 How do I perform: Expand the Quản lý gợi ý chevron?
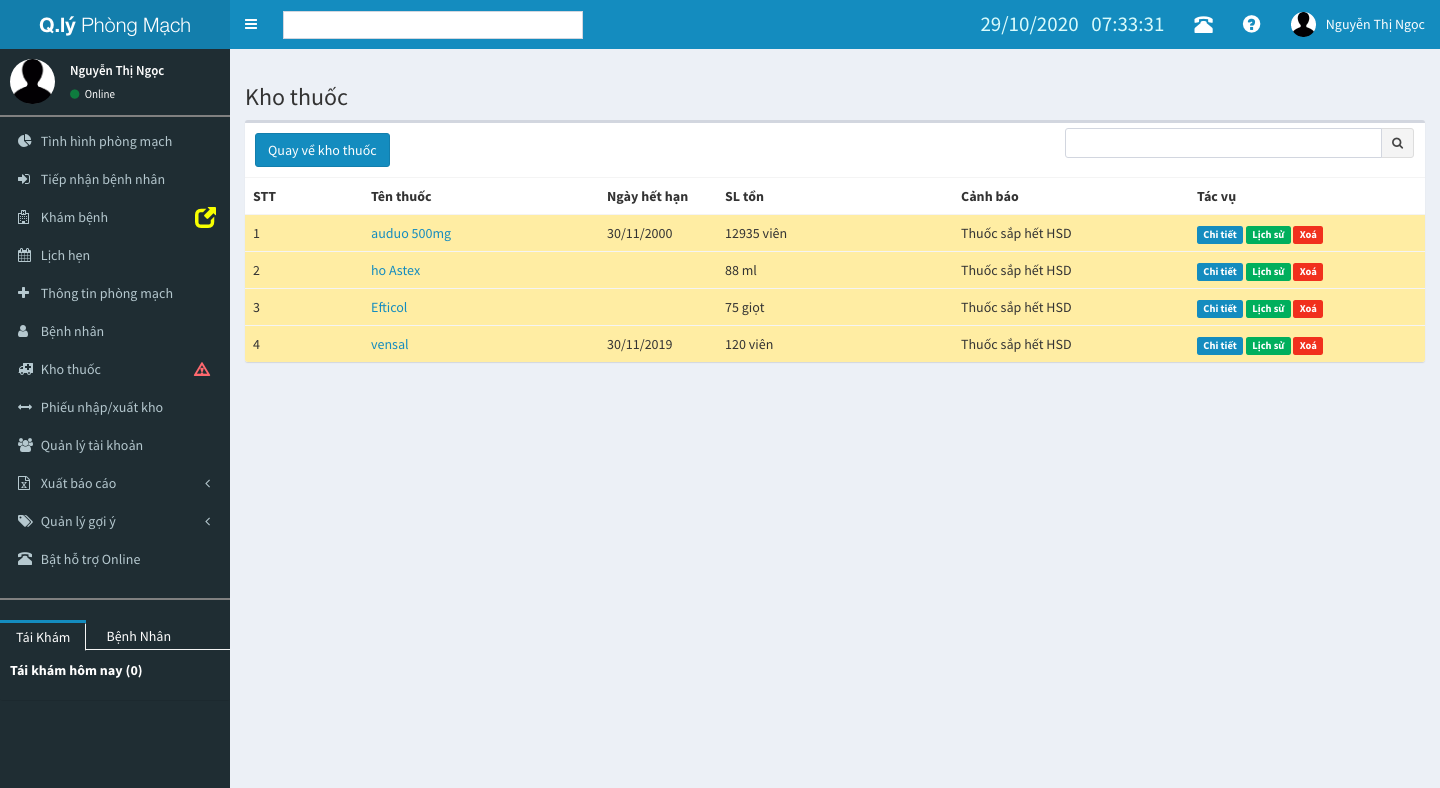pos(208,521)
